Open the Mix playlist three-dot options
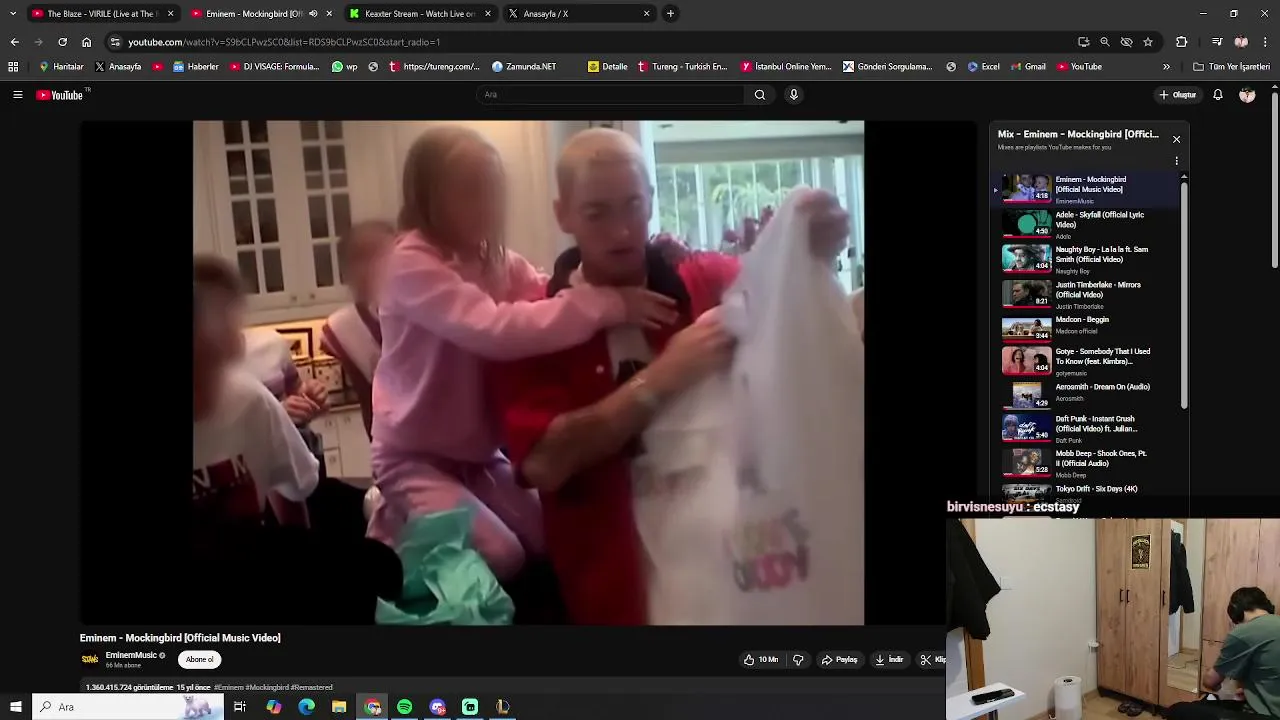This screenshot has height=720, width=1280. click(x=1176, y=161)
